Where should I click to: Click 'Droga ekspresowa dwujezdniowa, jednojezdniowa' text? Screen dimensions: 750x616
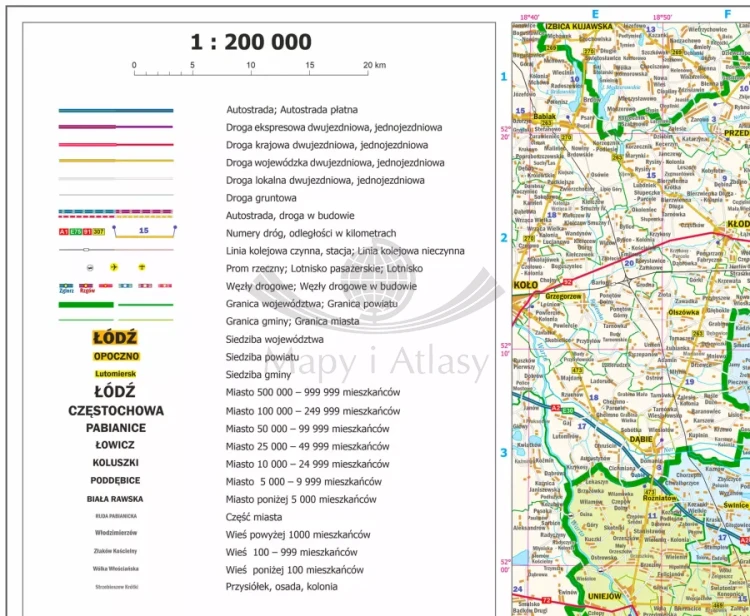[x=334, y=128]
